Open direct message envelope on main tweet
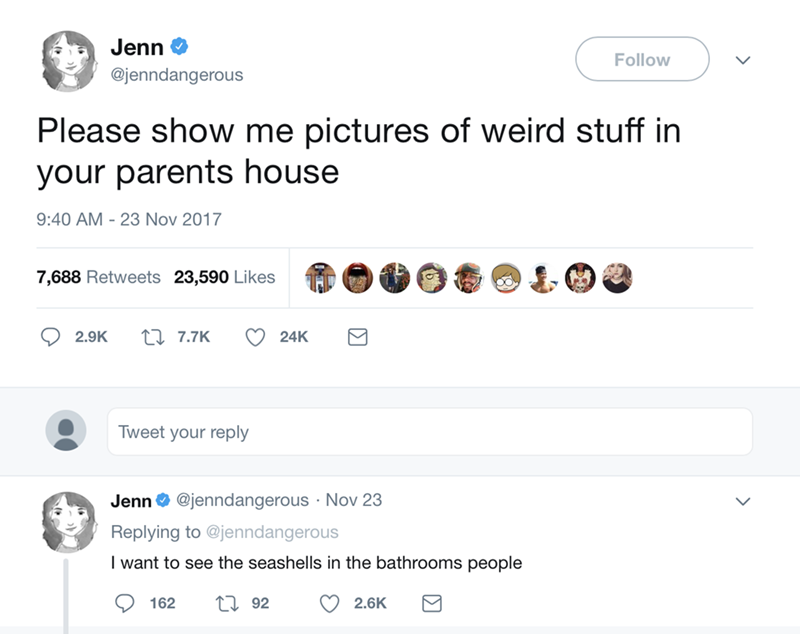Image resolution: width=800 pixels, height=634 pixels. coord(355,338)
